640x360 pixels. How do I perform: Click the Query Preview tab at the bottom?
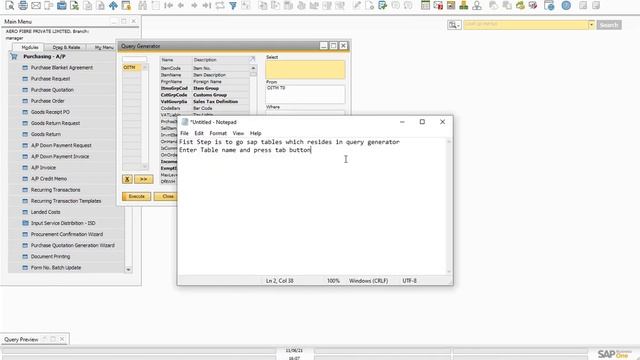21,340
